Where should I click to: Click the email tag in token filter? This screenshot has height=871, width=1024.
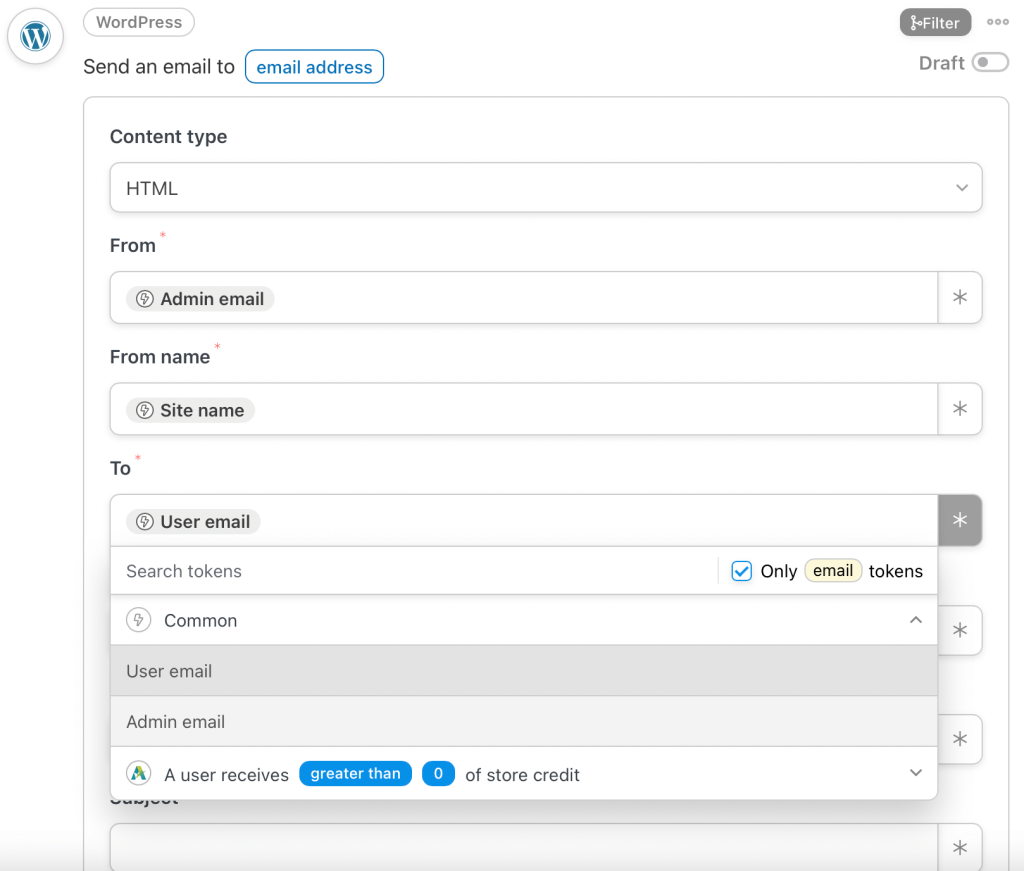833,571
